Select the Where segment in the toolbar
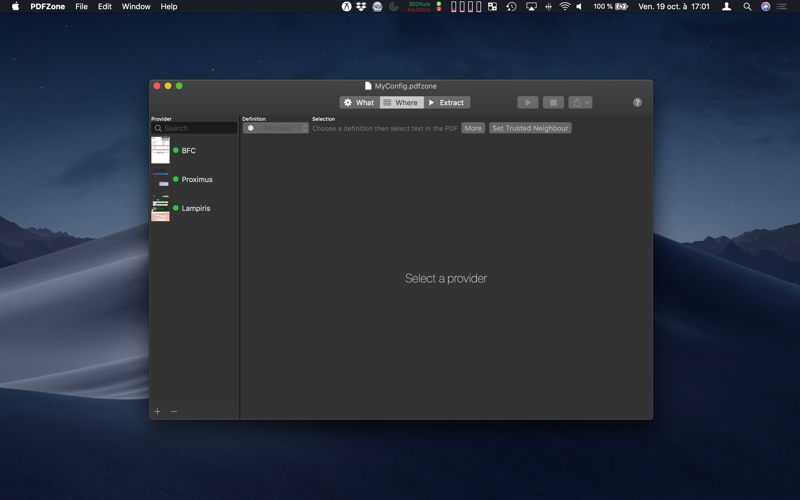 pyautogui.click(x=402, y=103)
